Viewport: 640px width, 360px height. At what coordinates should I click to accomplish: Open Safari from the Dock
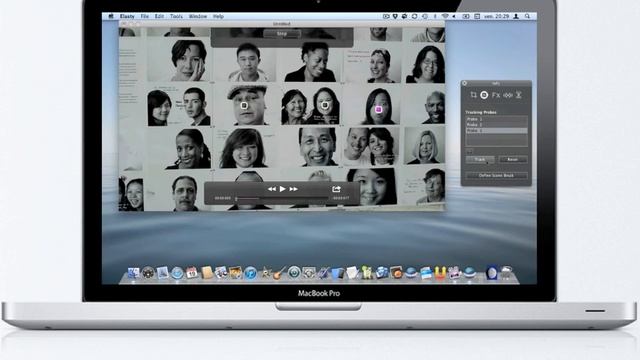(x=177, y=273)
